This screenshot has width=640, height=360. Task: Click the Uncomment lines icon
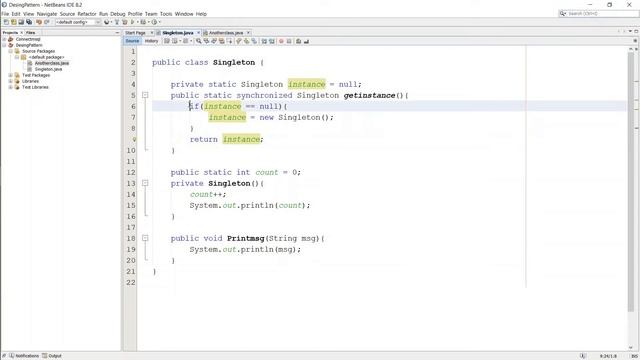[307, 41]
